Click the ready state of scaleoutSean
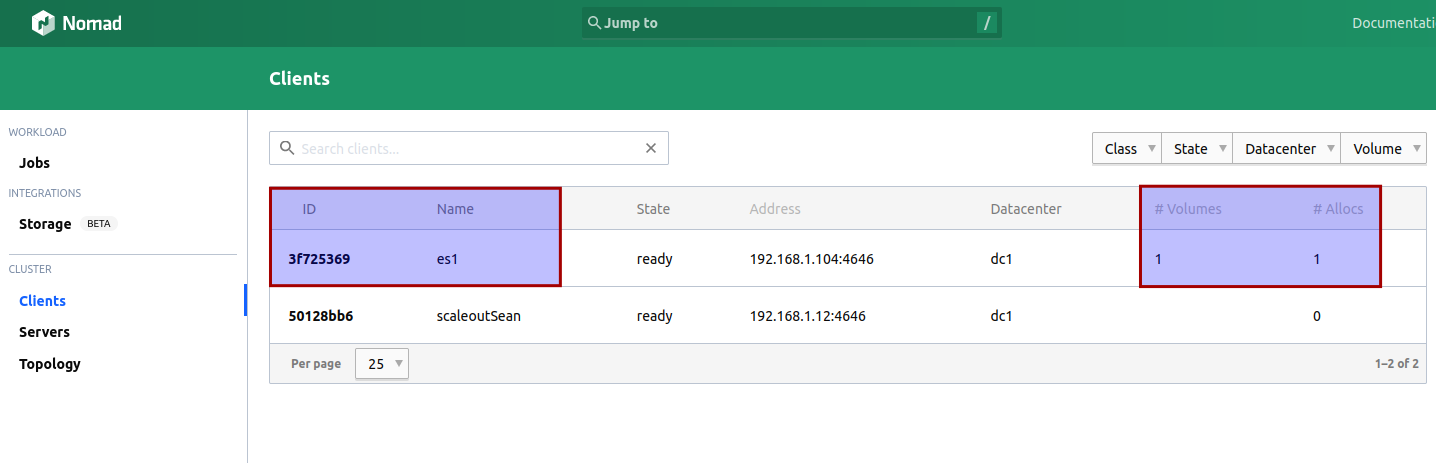Viewport: 1436px width, 463px height. click(654, 316)
